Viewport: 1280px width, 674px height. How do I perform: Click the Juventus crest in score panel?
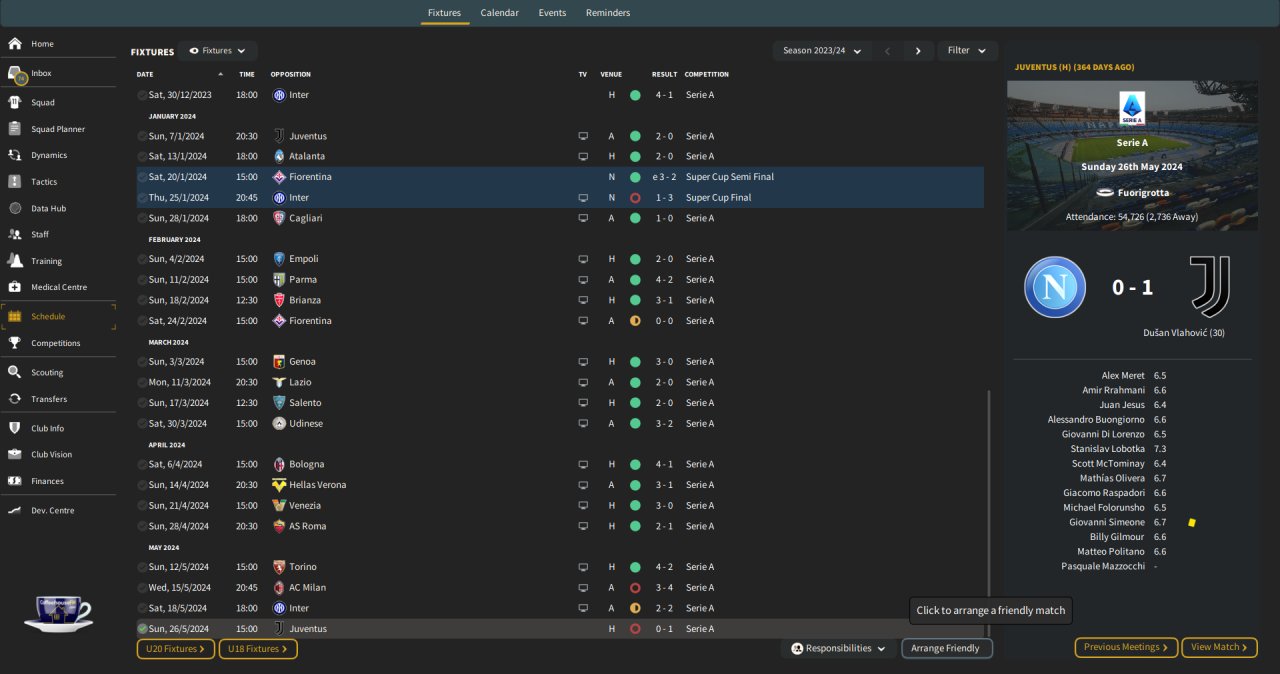[1210, 286]
